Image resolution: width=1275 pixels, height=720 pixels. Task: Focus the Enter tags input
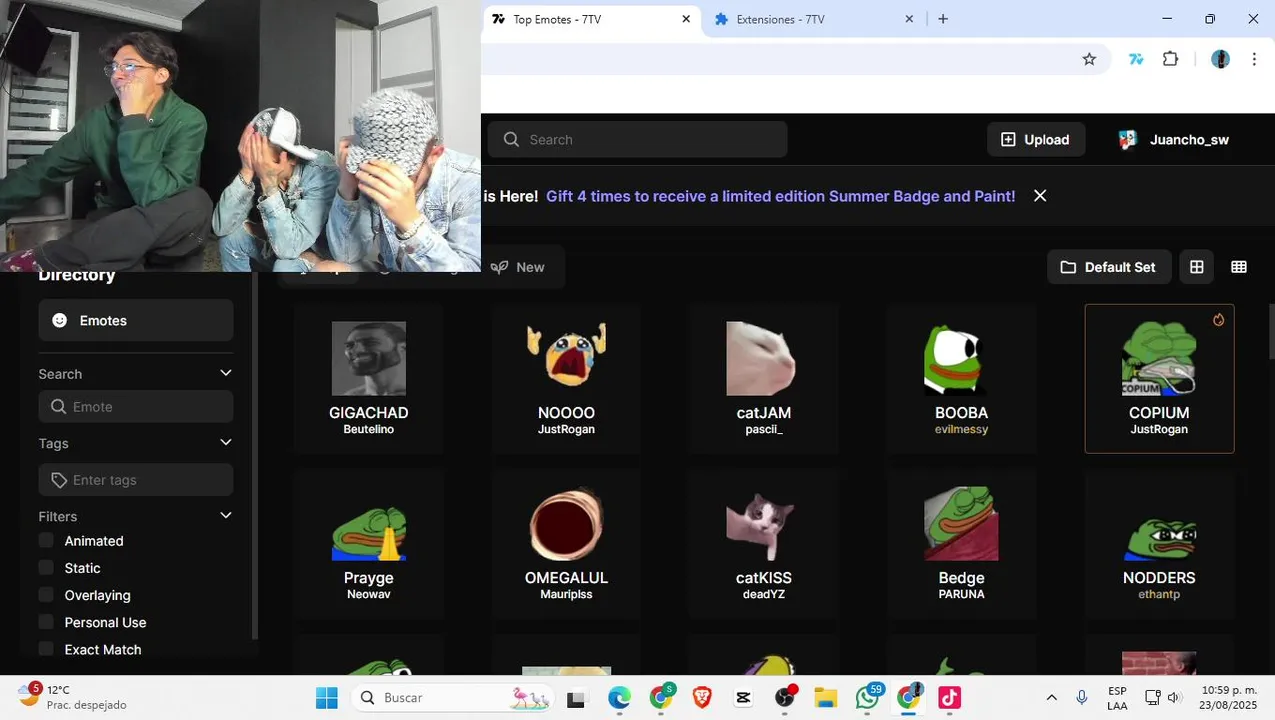pyautogui.click(x=136, y=480)
